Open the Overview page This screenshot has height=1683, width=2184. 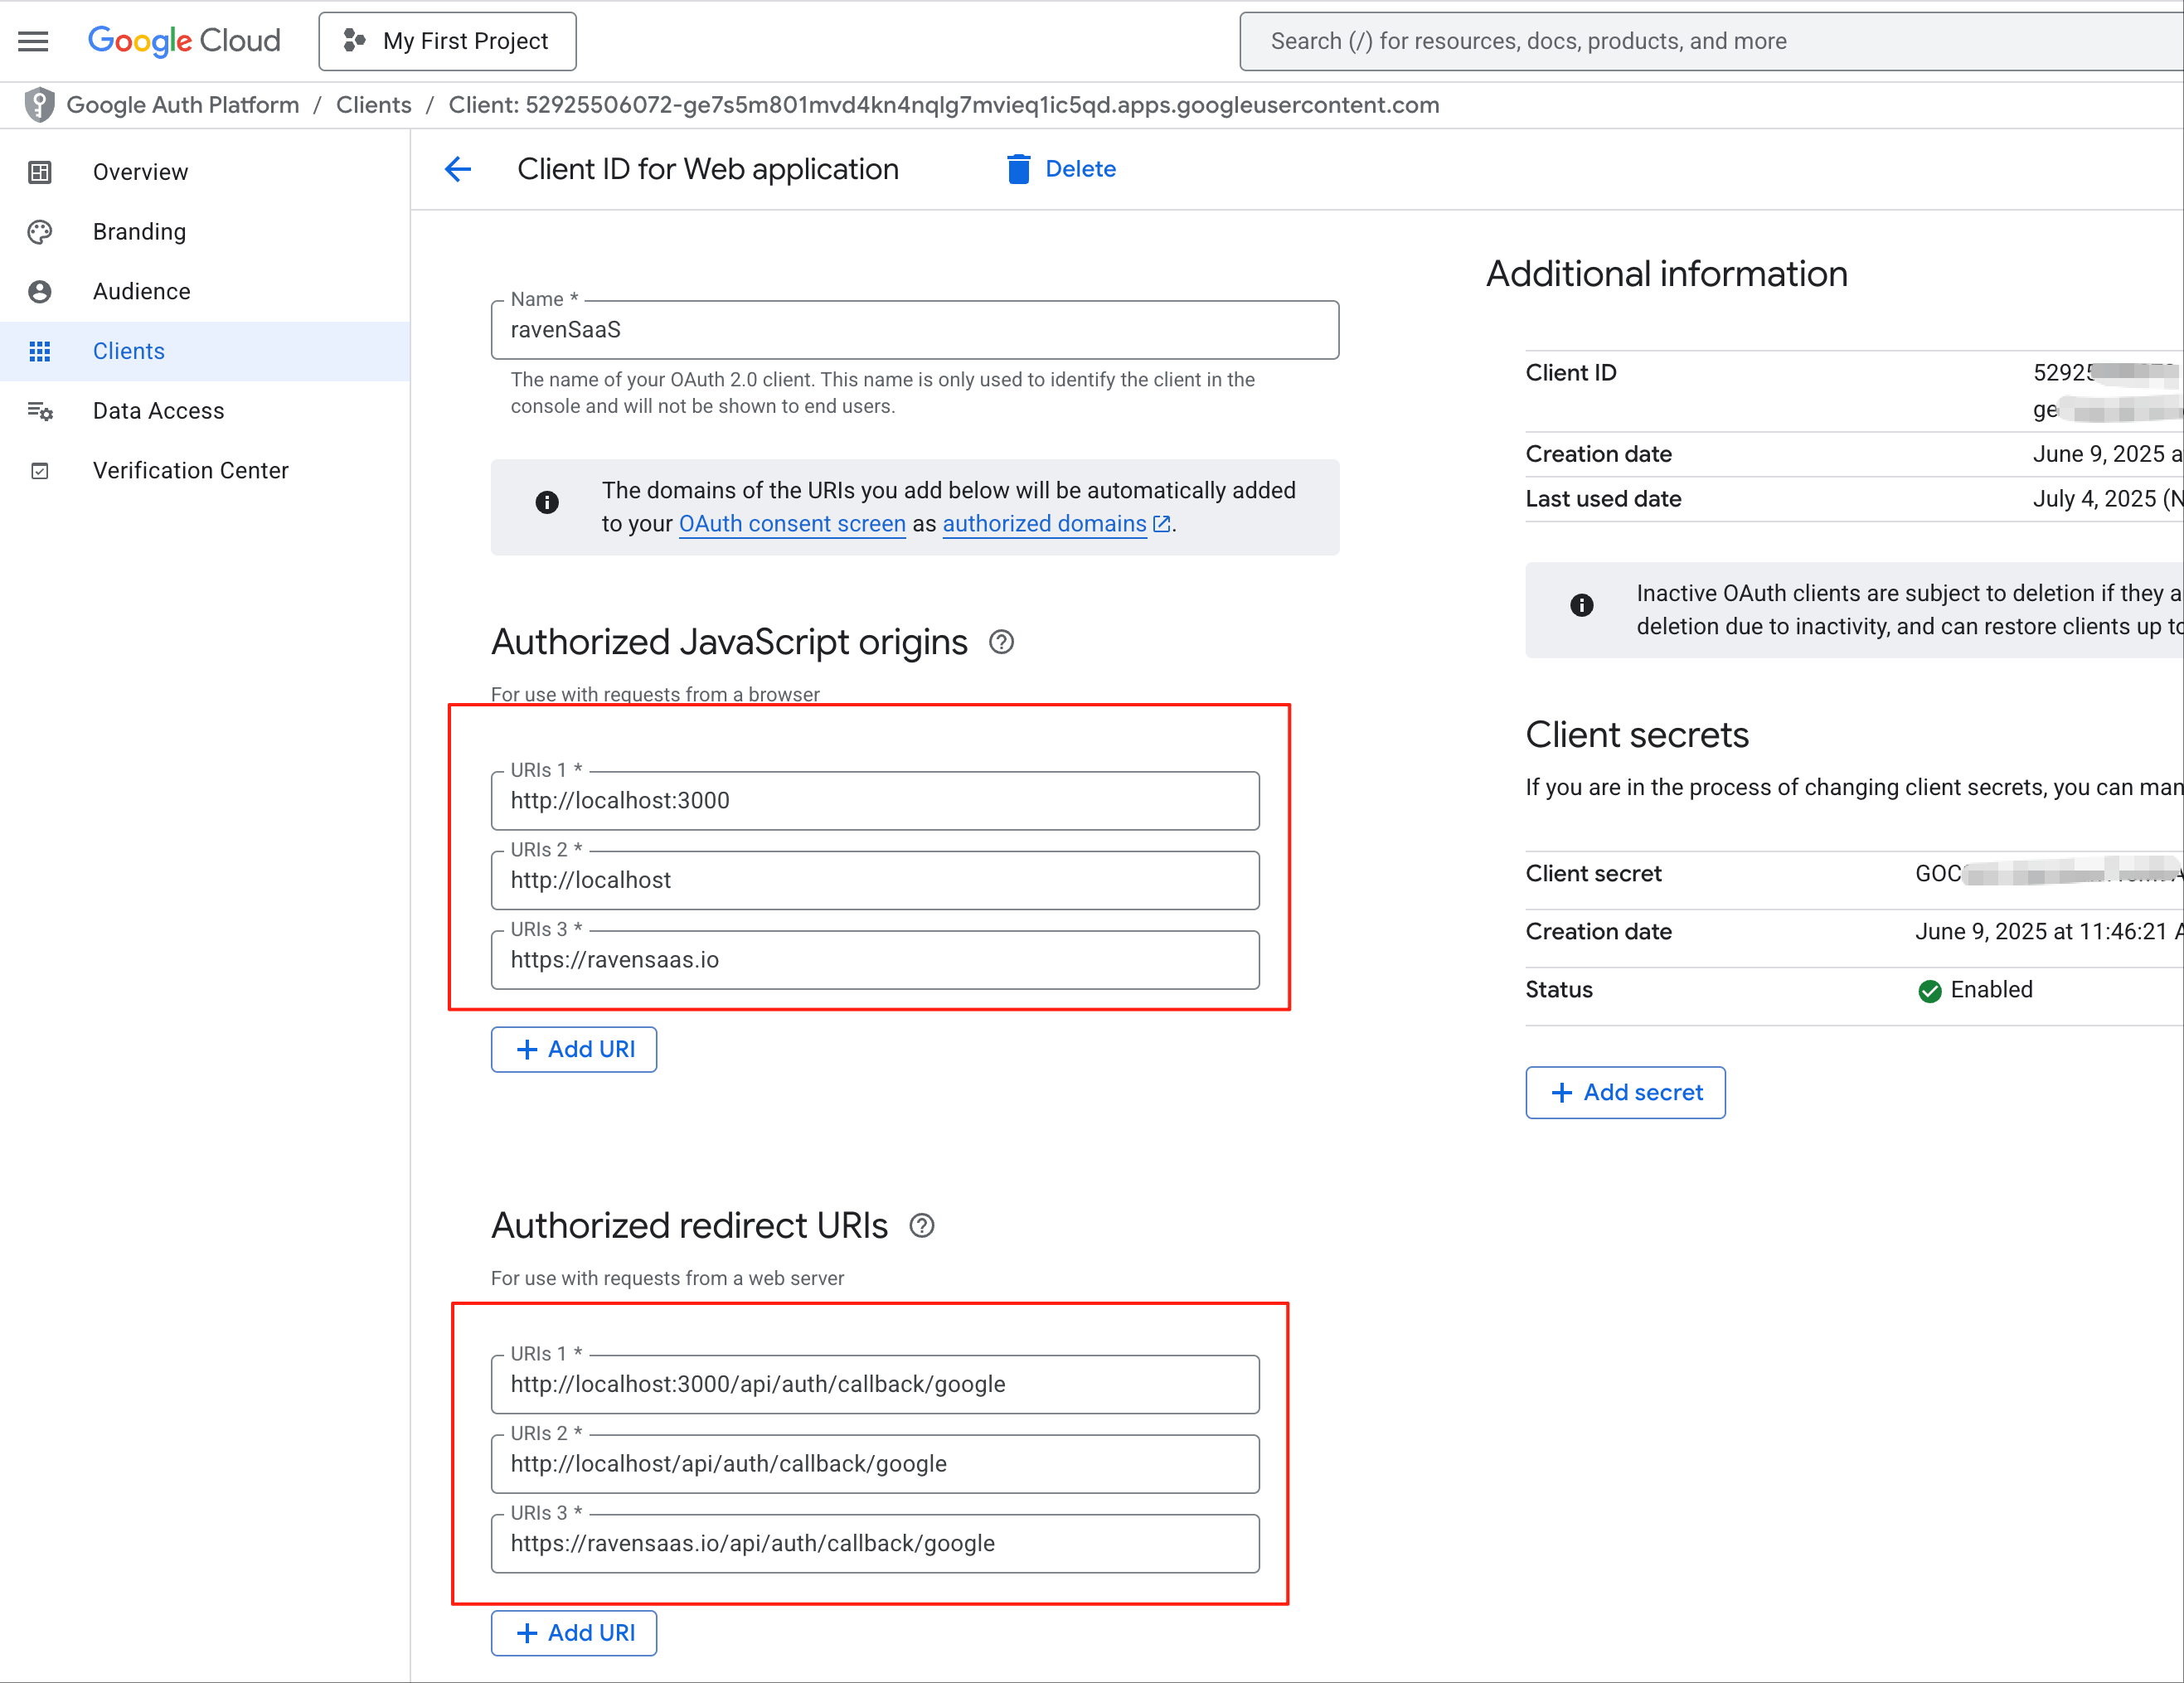(140, 172)
